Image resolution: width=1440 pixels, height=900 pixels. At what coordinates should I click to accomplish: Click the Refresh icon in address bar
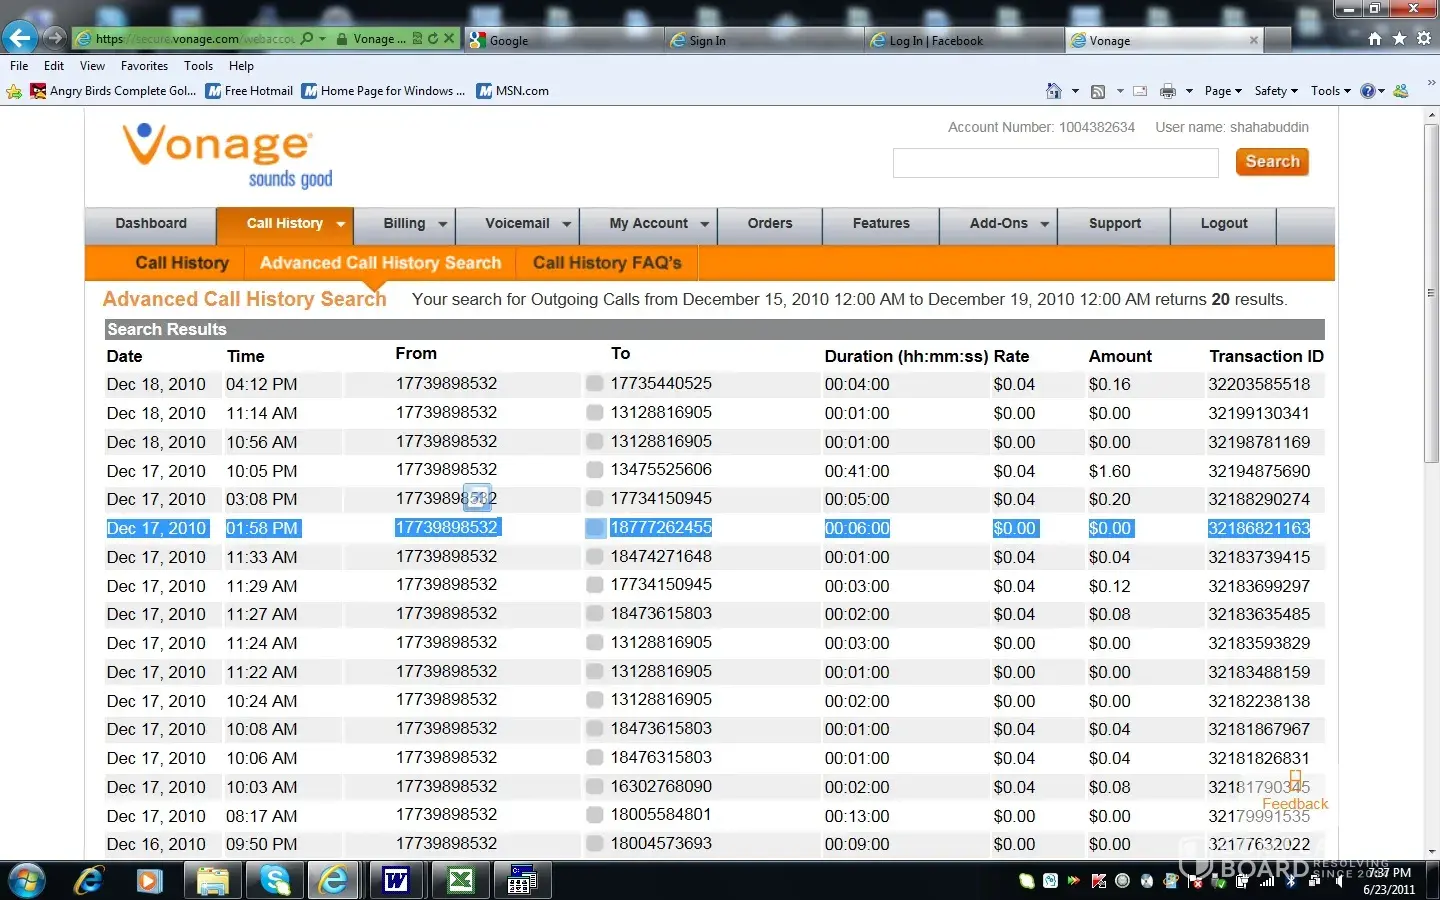(433, 39)
